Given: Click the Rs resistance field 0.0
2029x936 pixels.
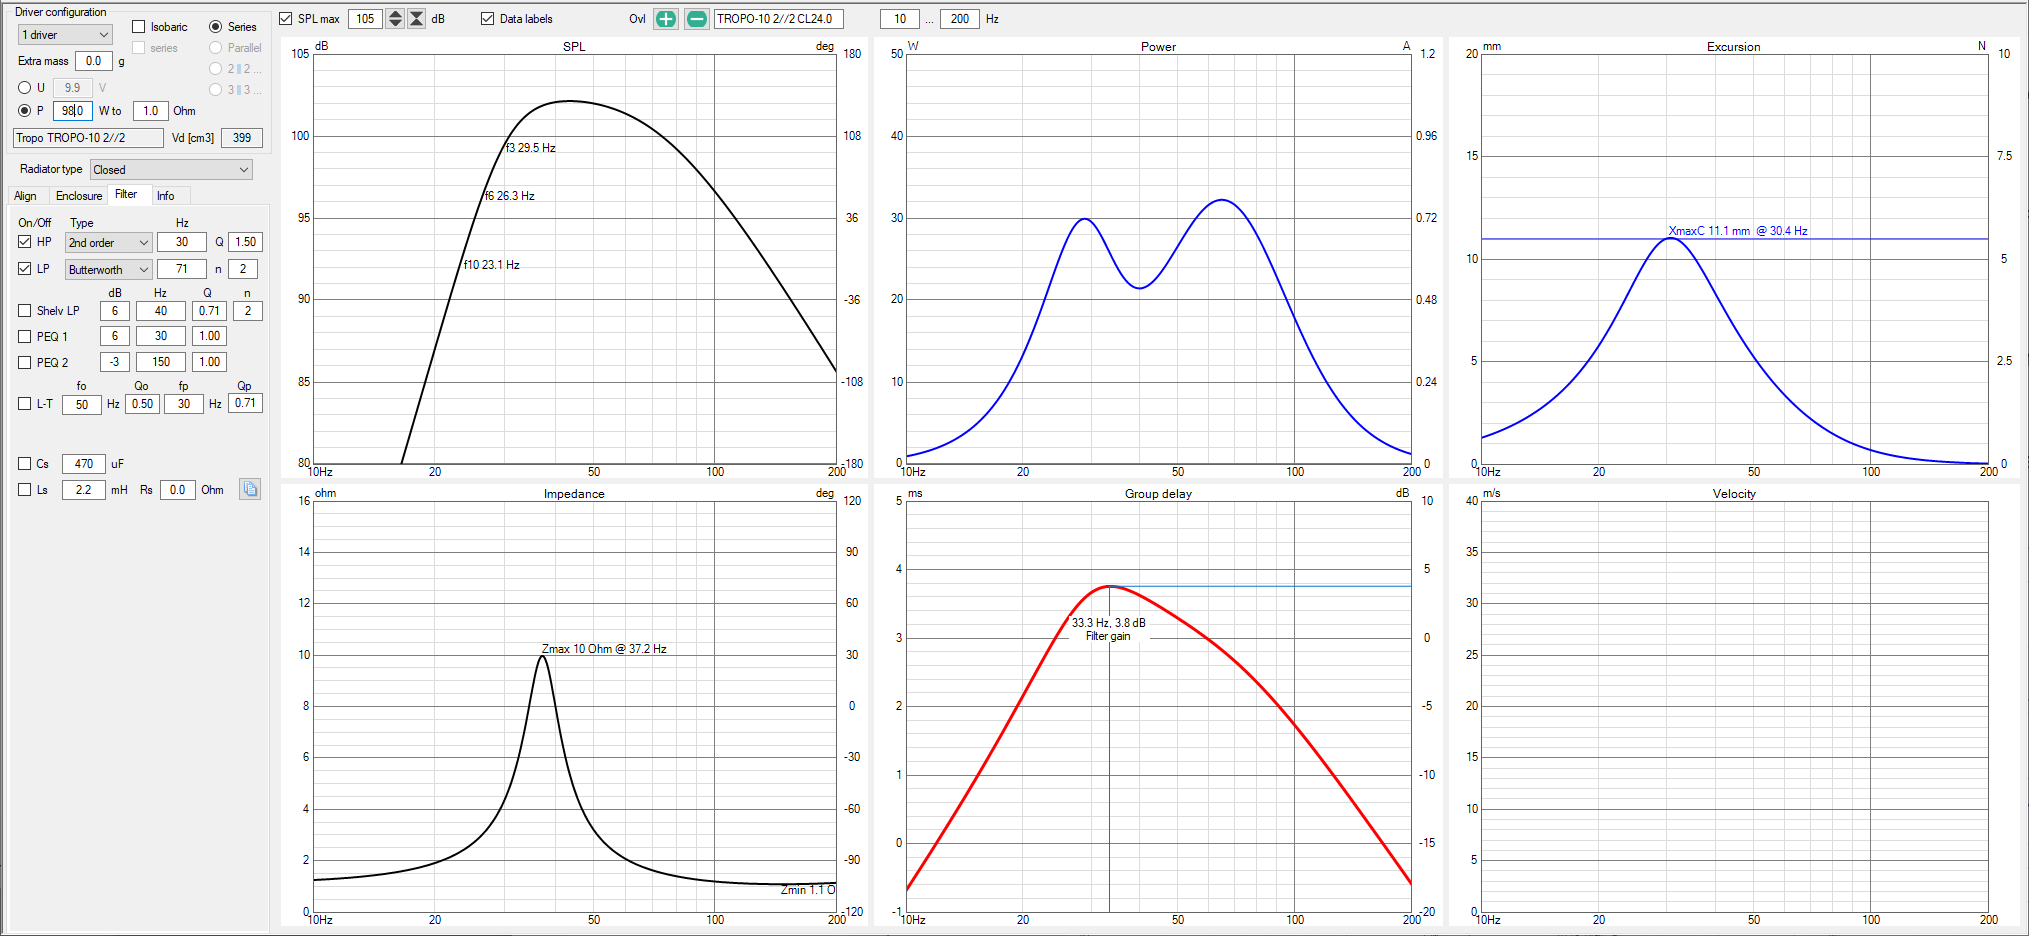Looking at the screenshot, I should point(177,490).
